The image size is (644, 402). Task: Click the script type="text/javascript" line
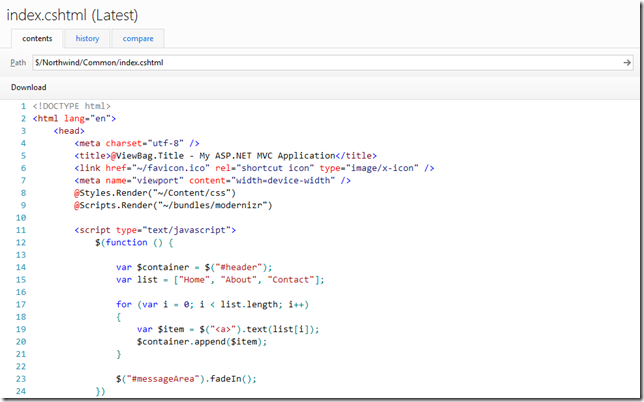(155, 230)
